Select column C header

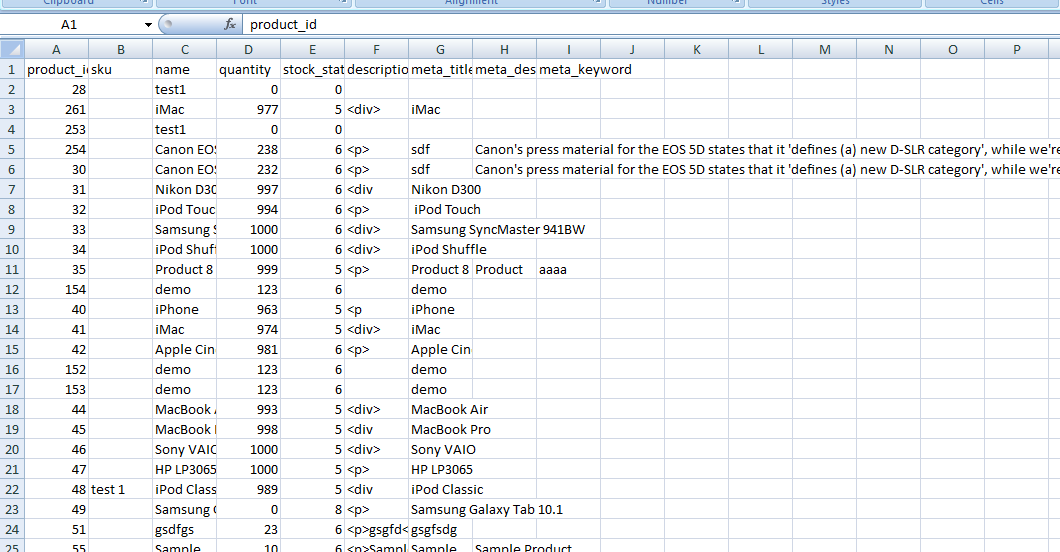pos(185,49)
